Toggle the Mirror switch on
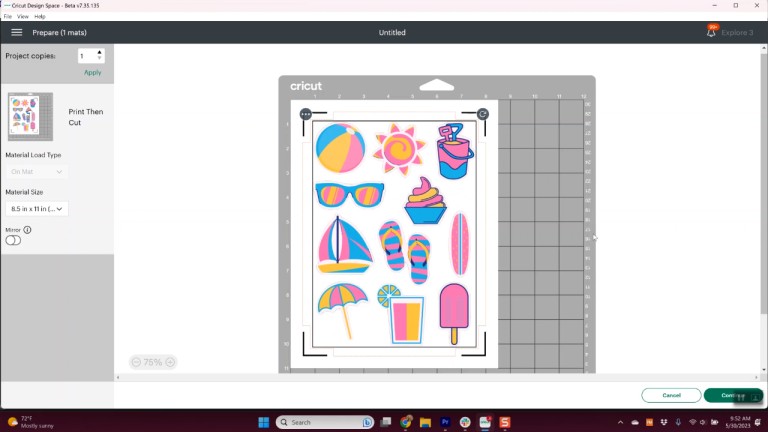This screenshot has height=432, width=768. 13,240
